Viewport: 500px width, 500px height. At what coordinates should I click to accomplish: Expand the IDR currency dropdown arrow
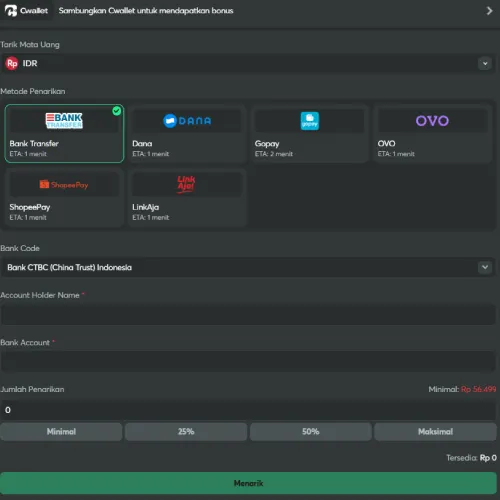tap(485, 63)
